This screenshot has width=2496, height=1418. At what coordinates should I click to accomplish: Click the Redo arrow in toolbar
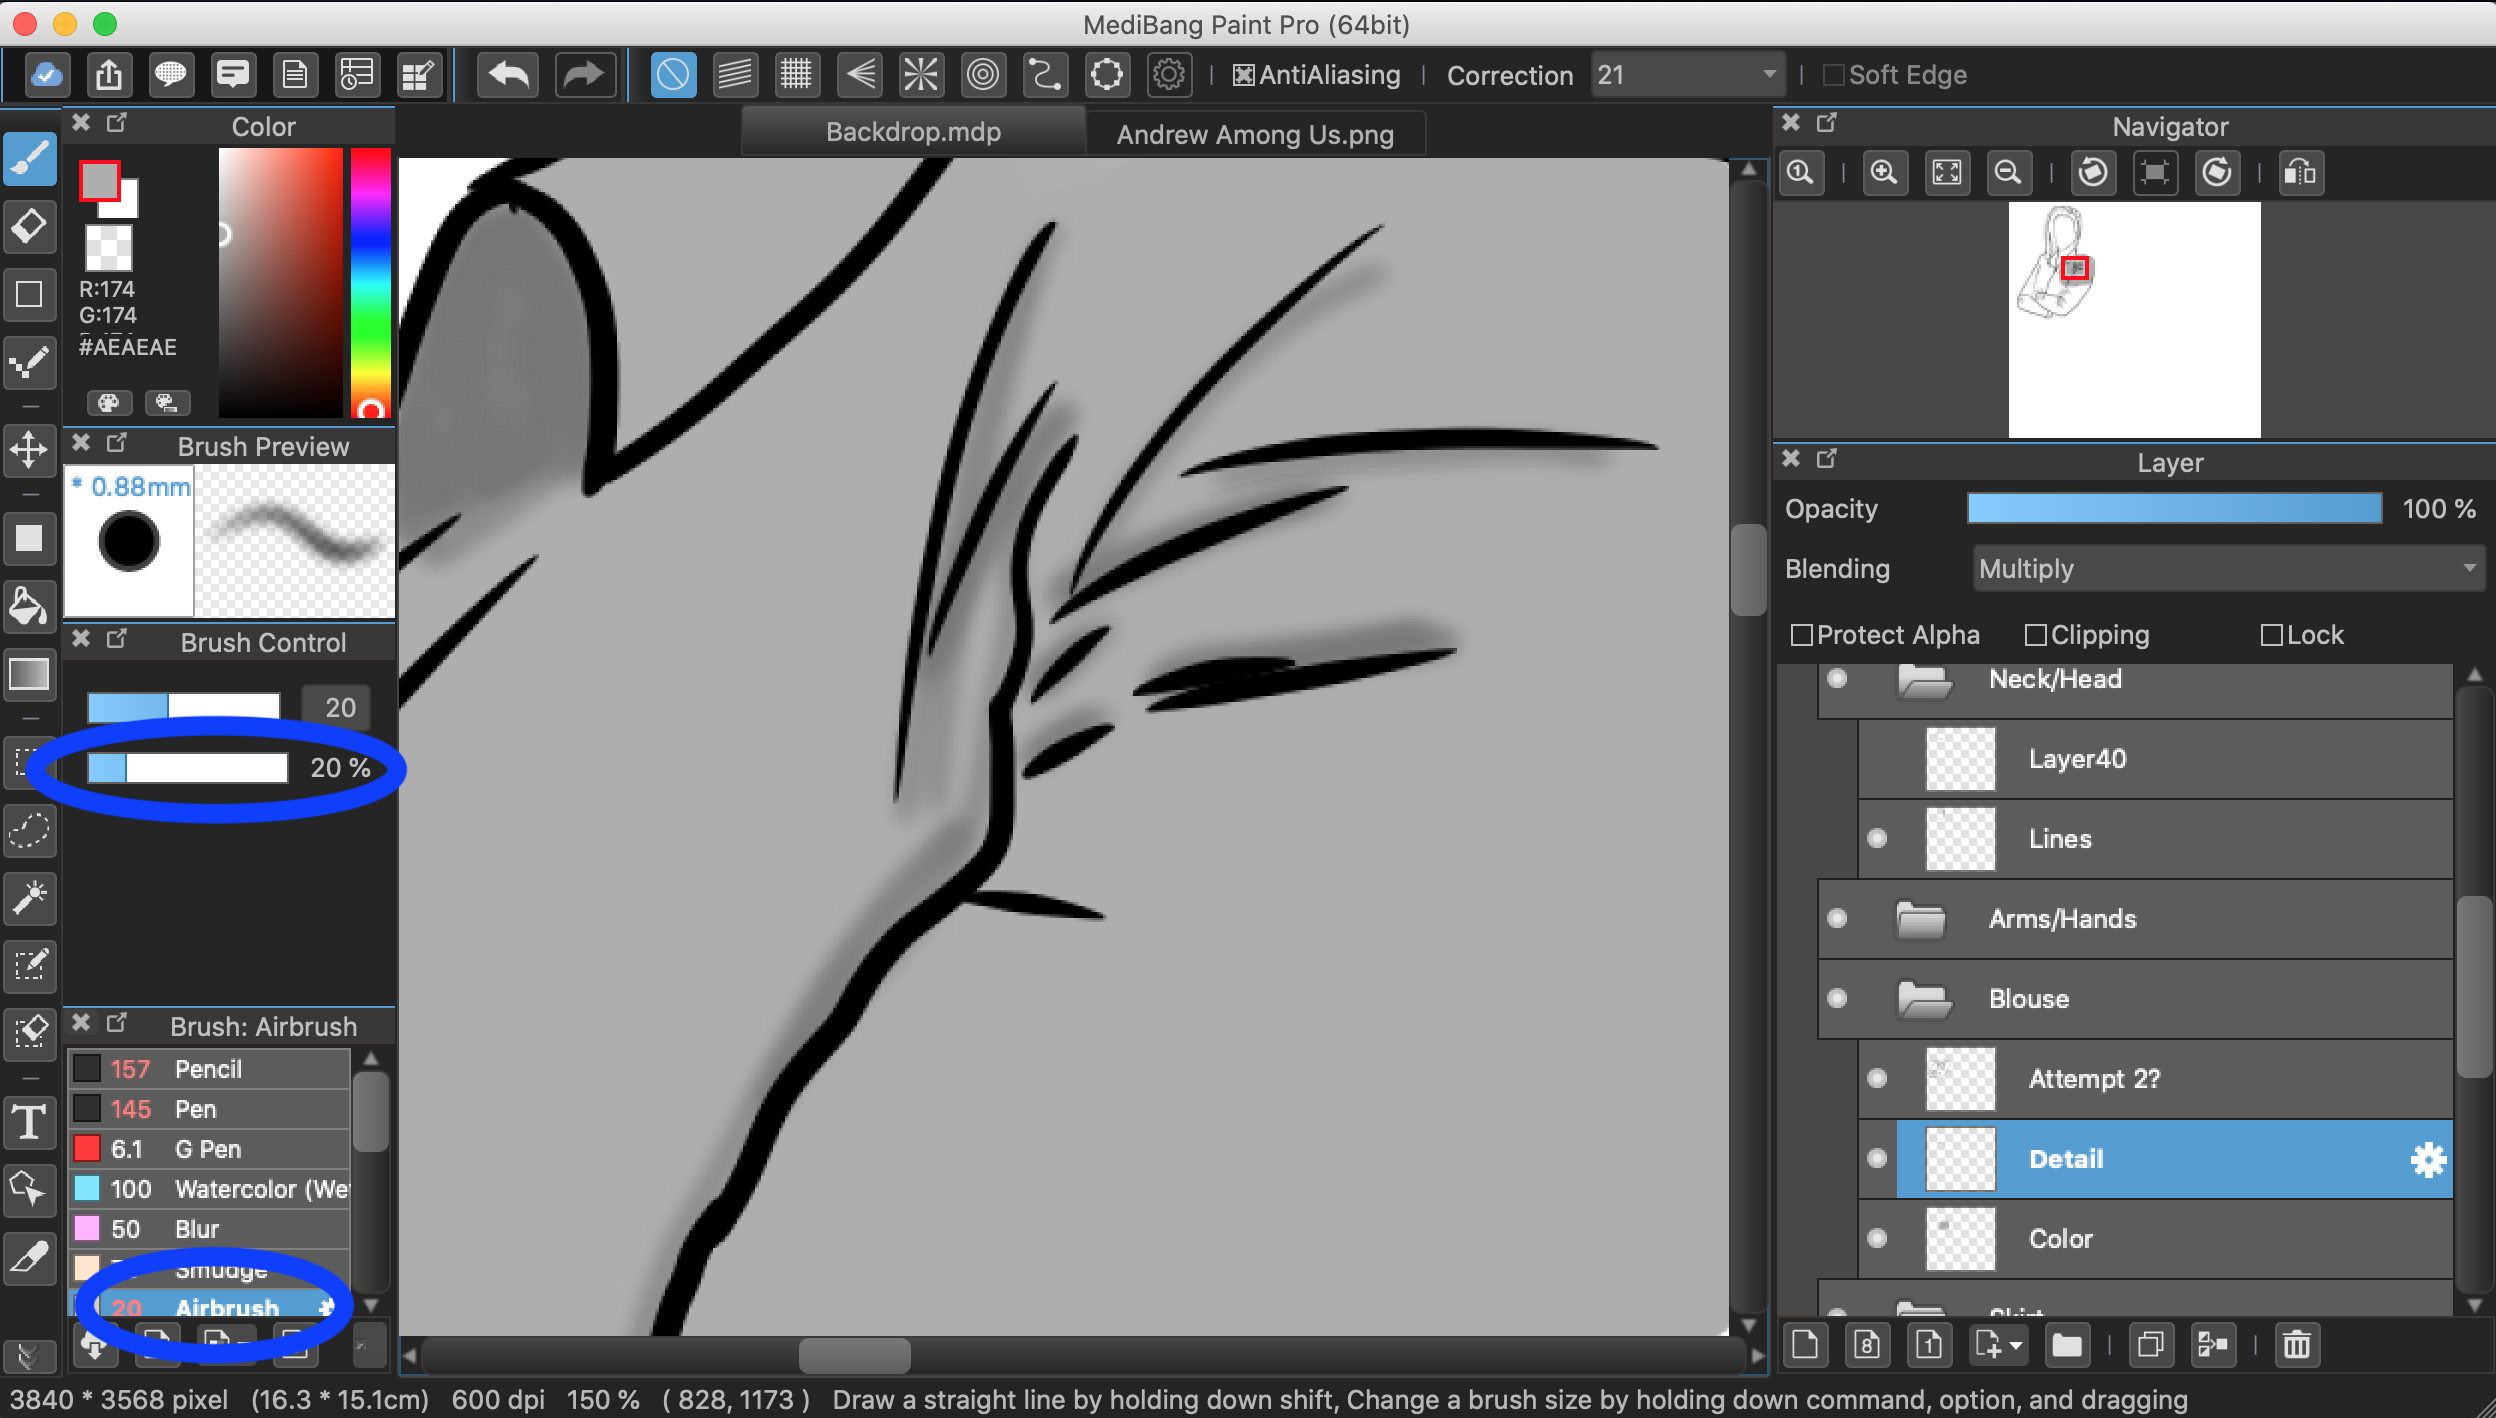pyautogui.click(x=584, y=75)
